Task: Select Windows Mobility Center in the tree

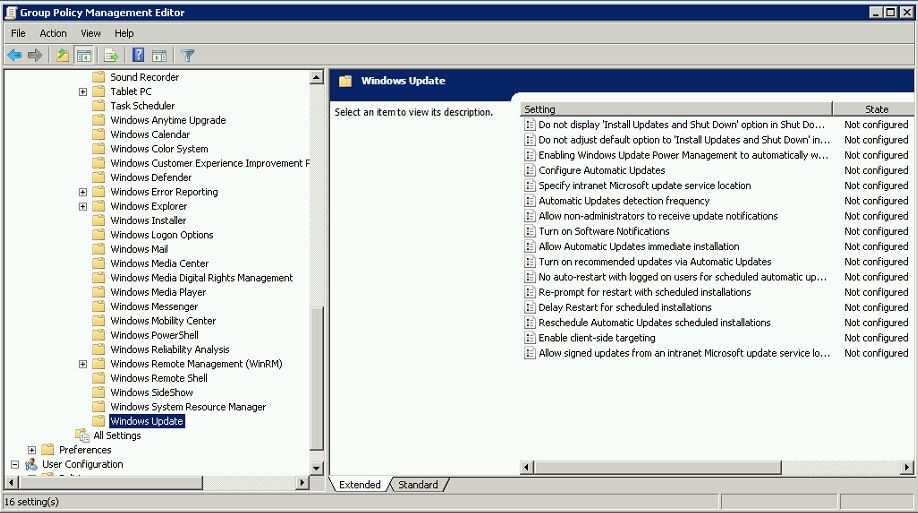Action: coord(163,321)
